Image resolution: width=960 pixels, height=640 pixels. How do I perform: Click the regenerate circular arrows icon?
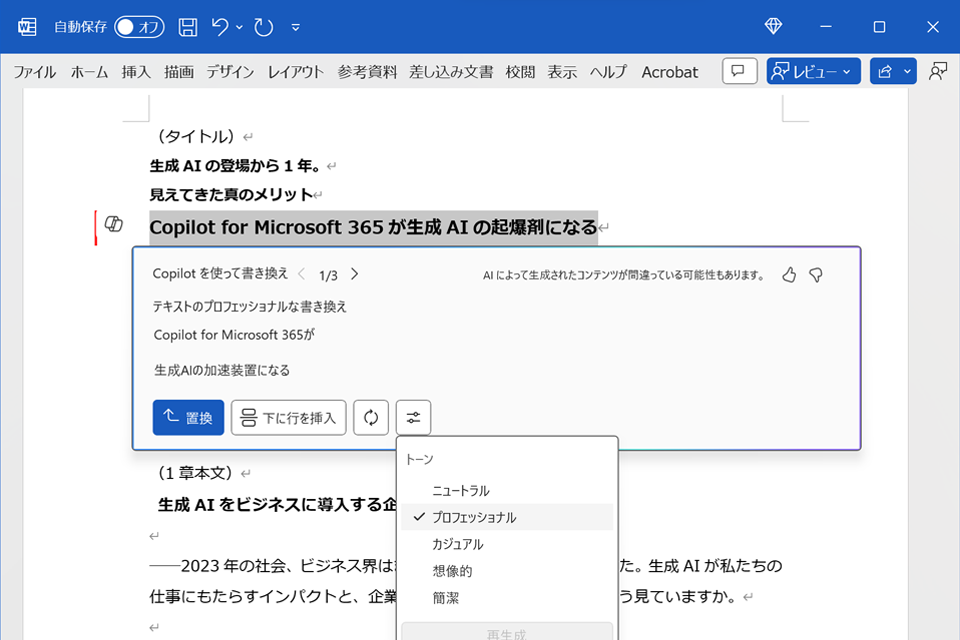pos(371,418)
